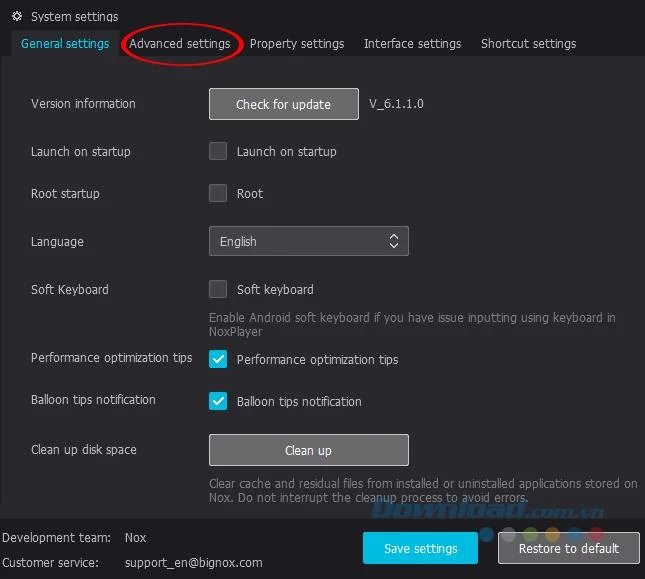Go to the Shortcut settings tab
645x579 pixels.
529,44
